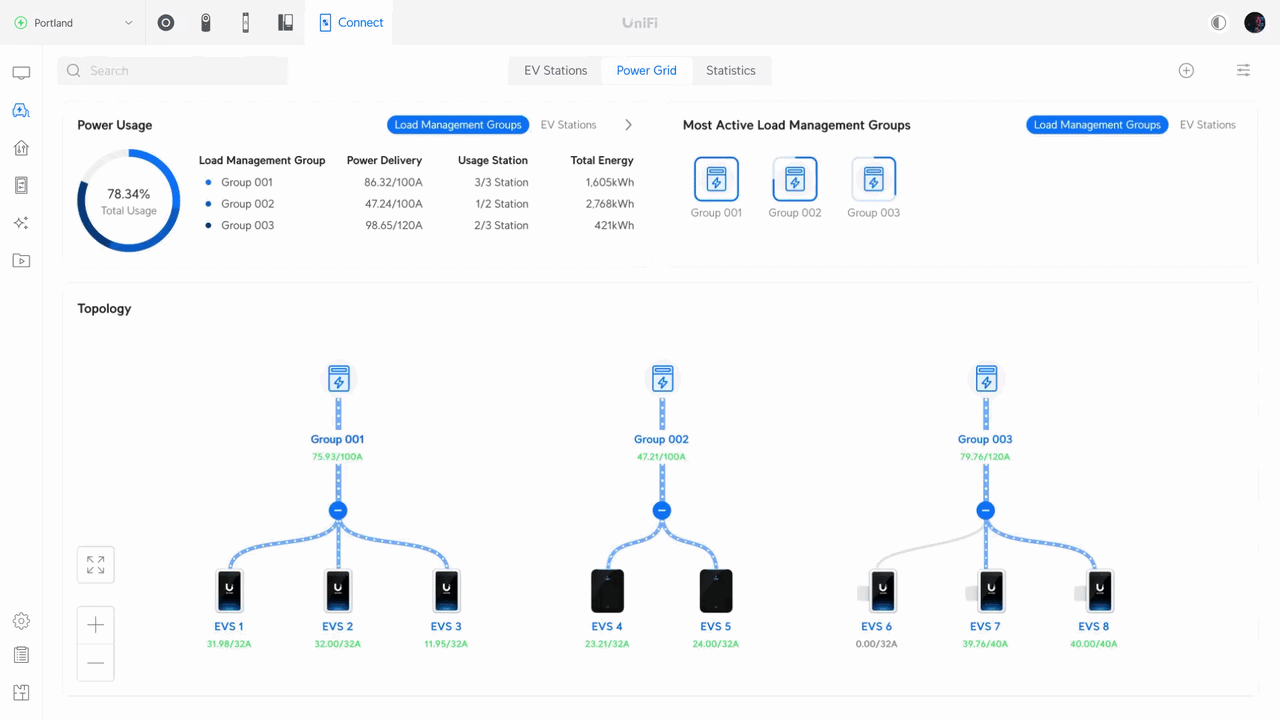Open the filter settings sliders icon
1280x720 pixels.
tap(1243, 70)
